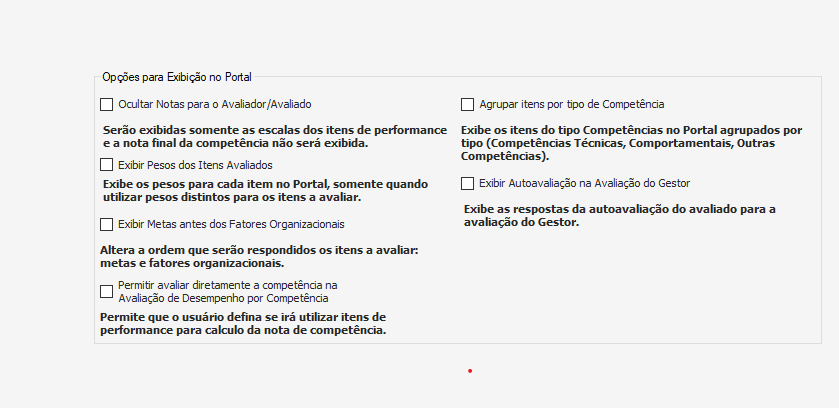The height and width of the screenshot is (408, 839).
Task: Click the 'Opções para Exibição no Portal' group title
Action: (x=177, y=77)
